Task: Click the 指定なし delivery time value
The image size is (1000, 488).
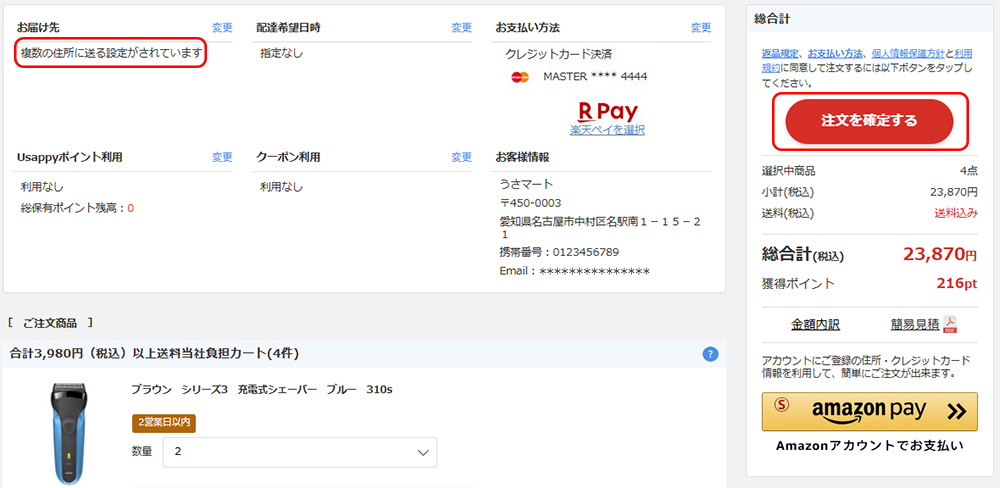Action: point(281,54)
